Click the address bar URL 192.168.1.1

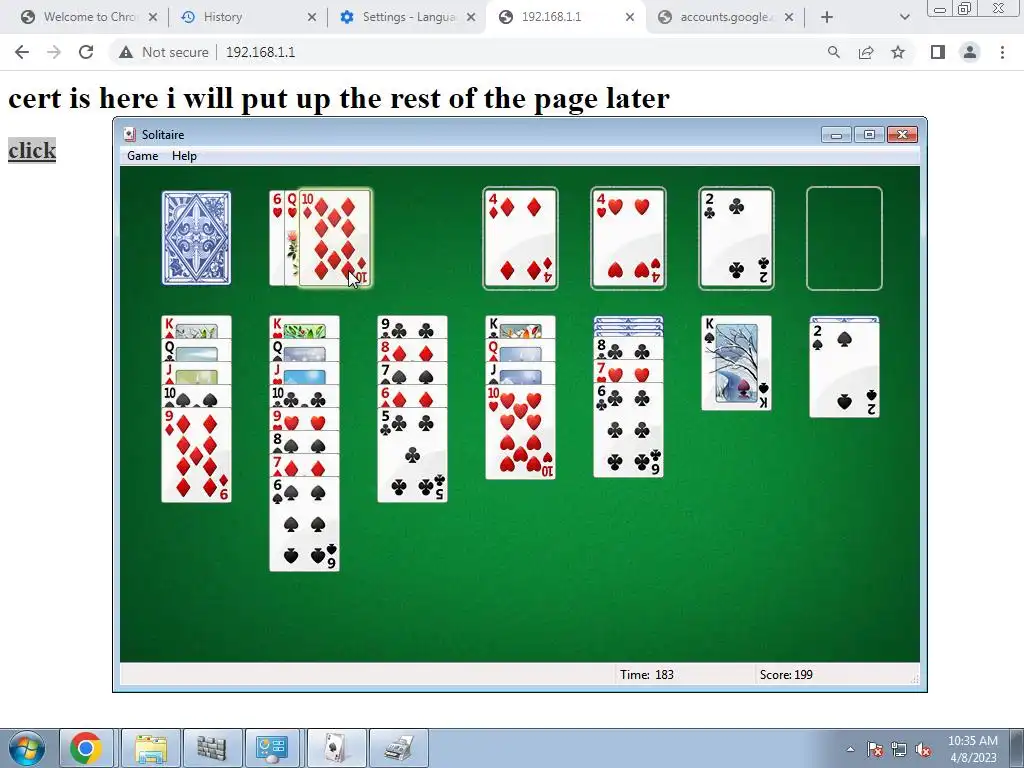[x=261, y=52]
